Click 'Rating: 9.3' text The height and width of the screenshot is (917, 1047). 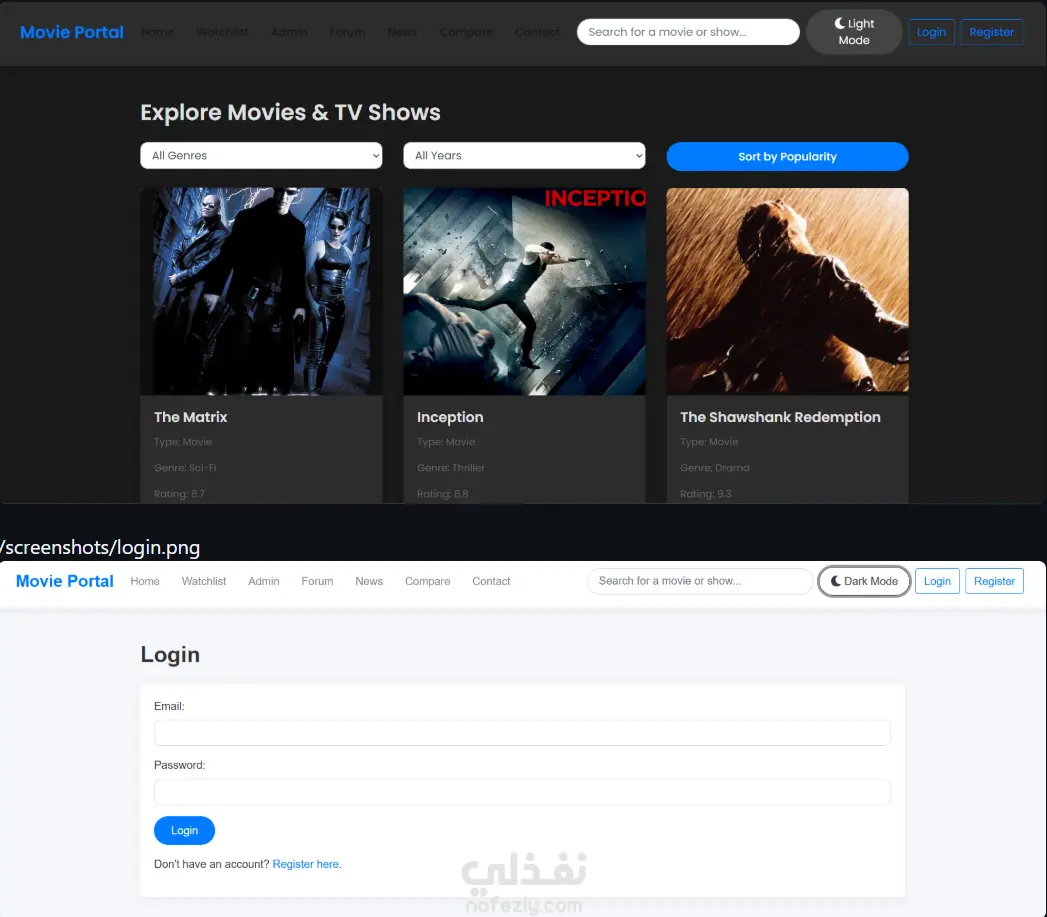[705, 494]
